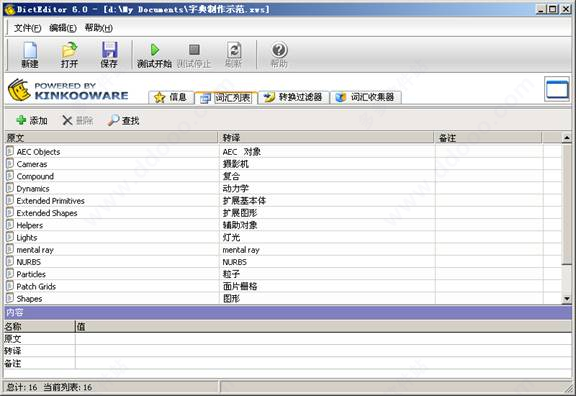Click the 原文 value field in content panel
This screenshot has height=396, width=576.
(323, 339)
